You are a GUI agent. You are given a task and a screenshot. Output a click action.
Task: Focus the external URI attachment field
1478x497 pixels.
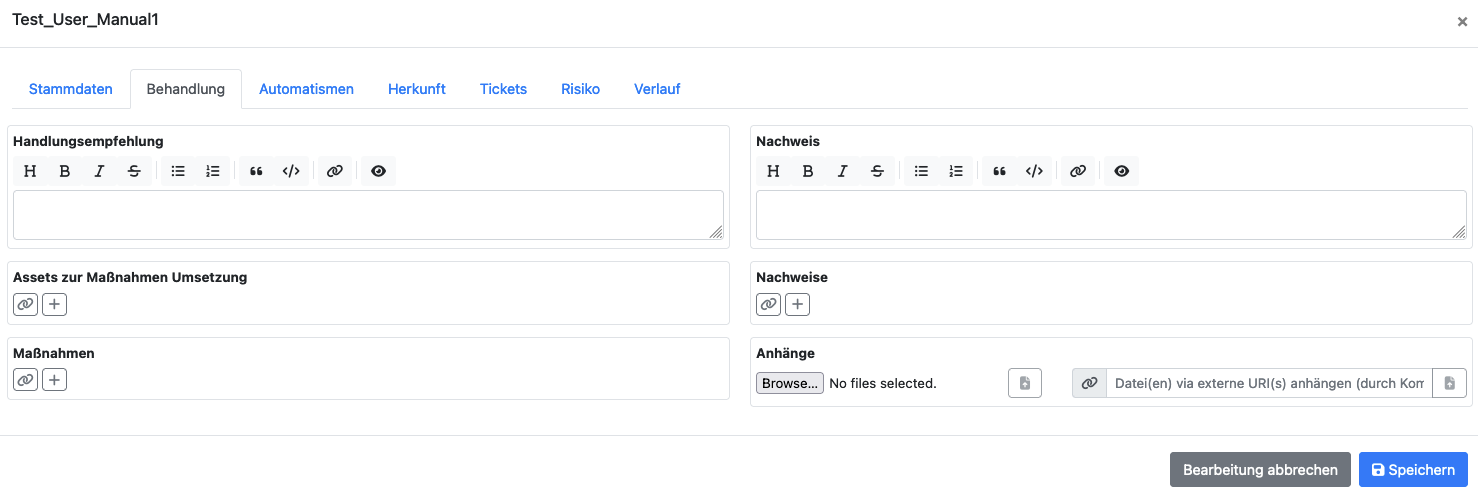[1269, 383]
